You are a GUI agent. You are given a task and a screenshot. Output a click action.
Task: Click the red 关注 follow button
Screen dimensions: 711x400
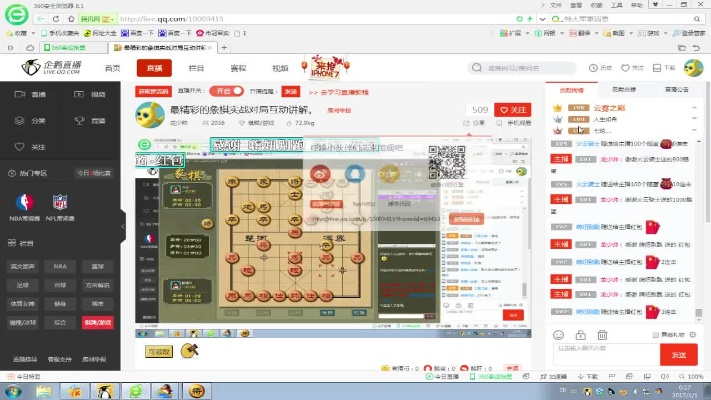coord(512,110)
